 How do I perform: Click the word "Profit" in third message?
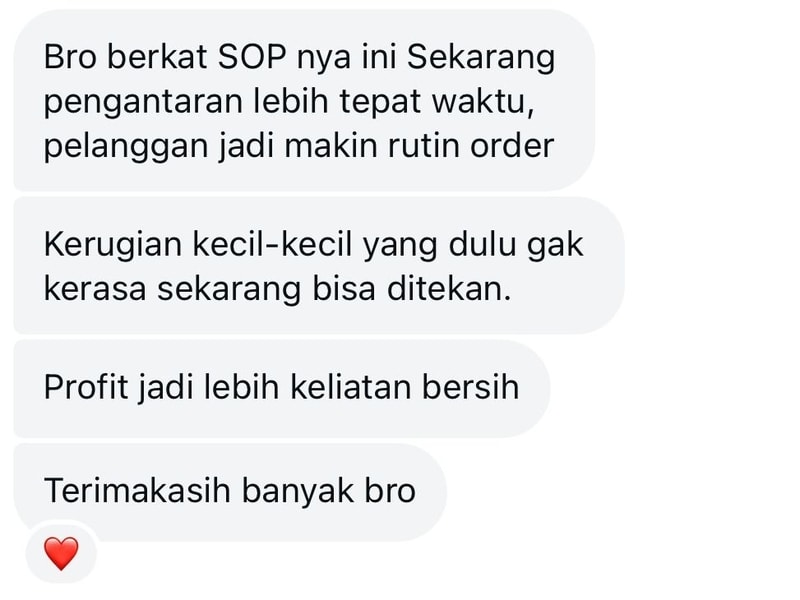86,387
